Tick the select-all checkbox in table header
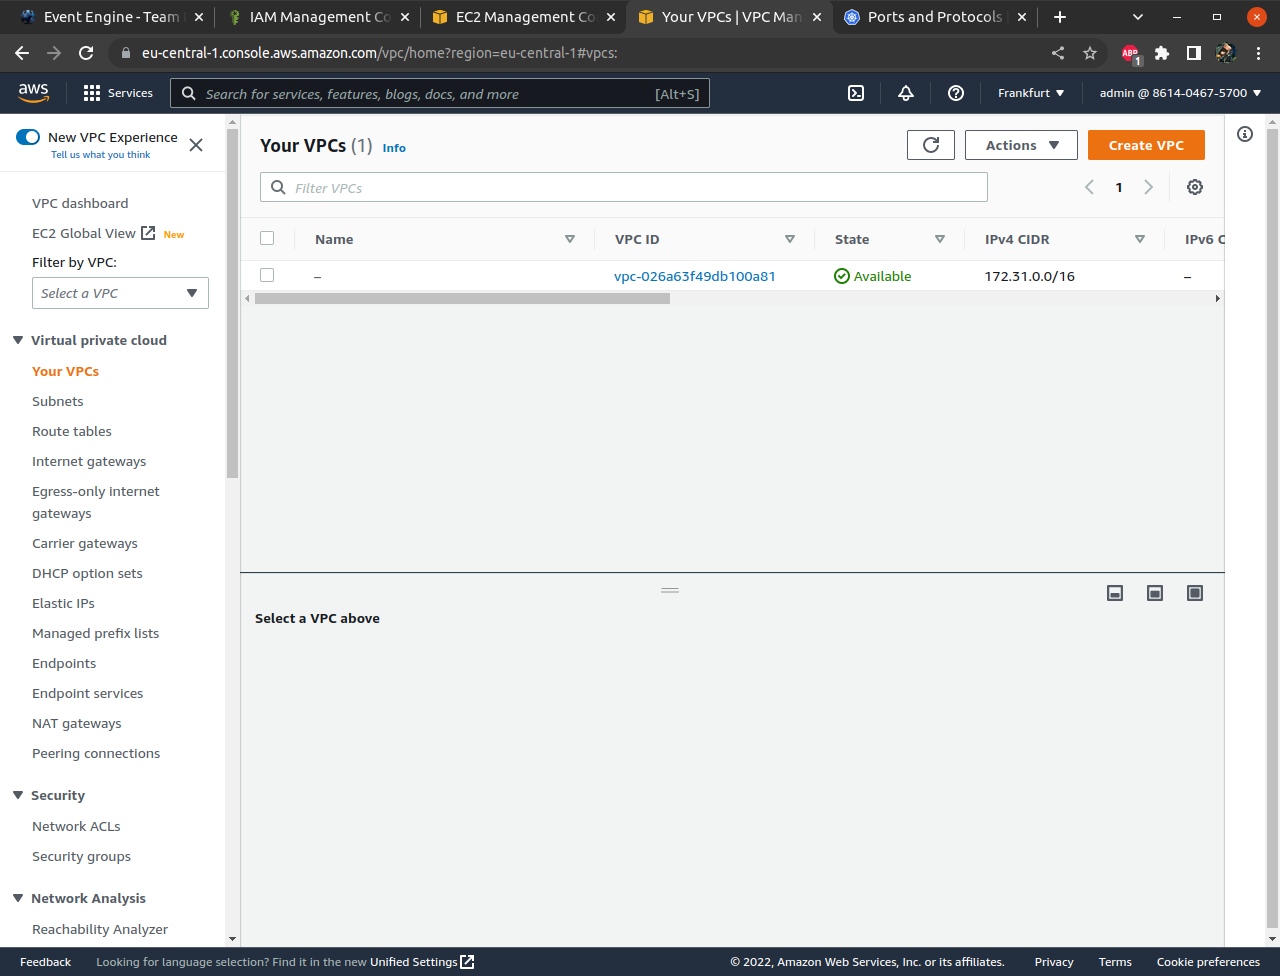Viewport: 1280px width, 976px height. pyautogui.click(x=267, y=238)
